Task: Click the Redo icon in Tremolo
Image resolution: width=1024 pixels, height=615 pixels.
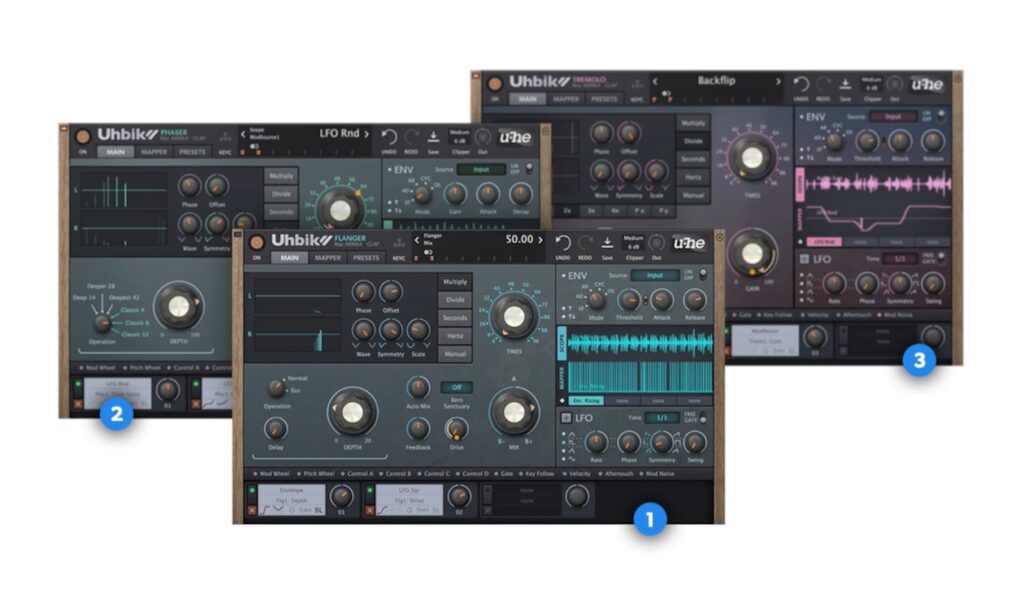Action: click(x=825, y=84)
